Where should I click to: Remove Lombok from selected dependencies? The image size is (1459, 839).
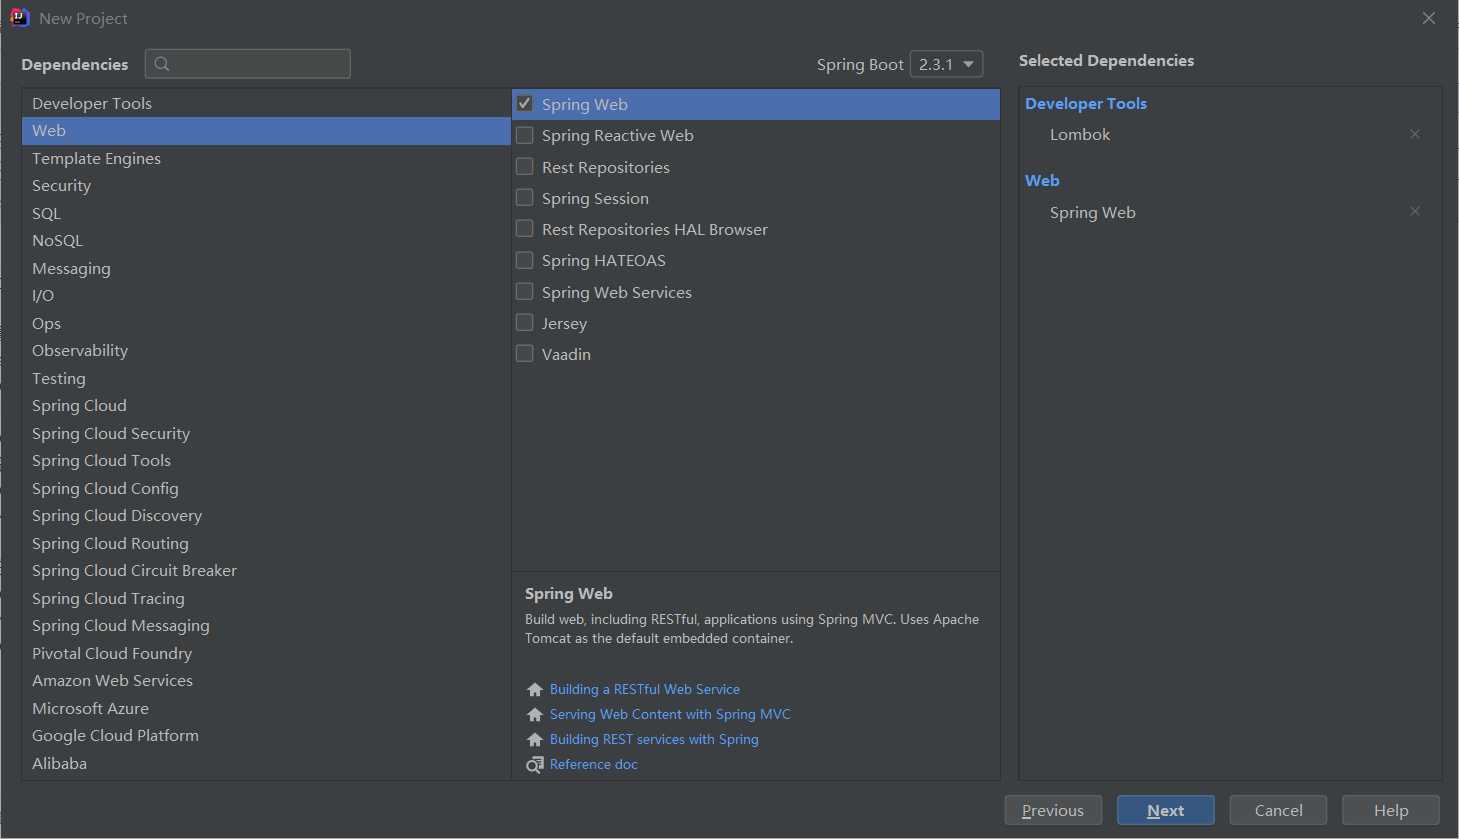coord(1415,134)
